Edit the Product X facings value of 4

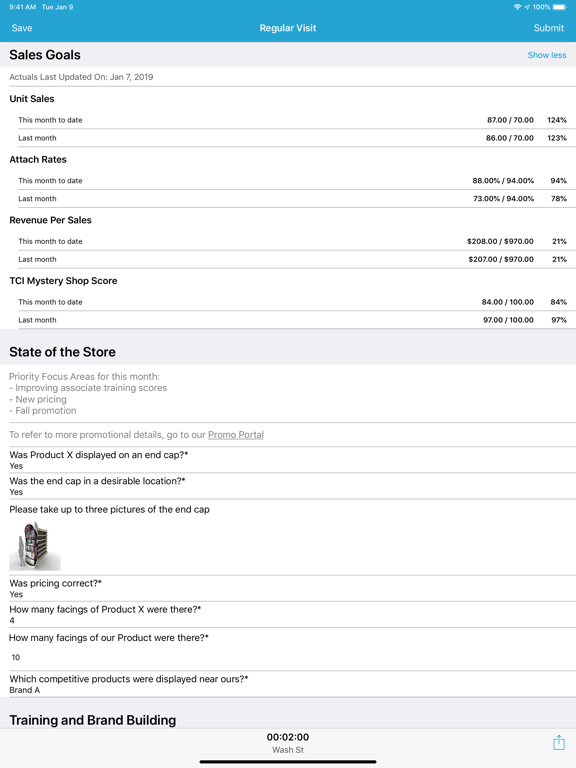tap(288, 614)
